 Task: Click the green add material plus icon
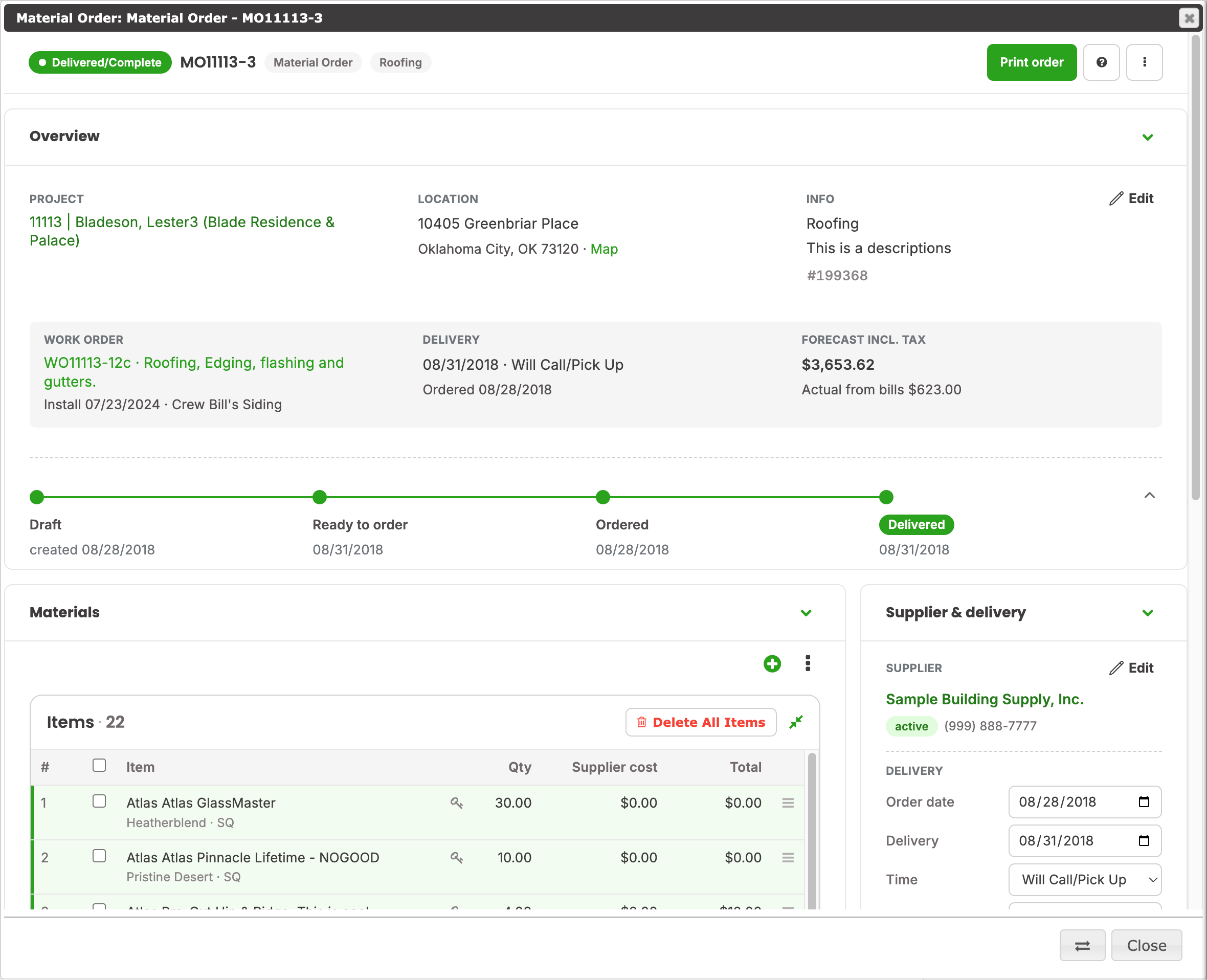(x=772, y=663)
